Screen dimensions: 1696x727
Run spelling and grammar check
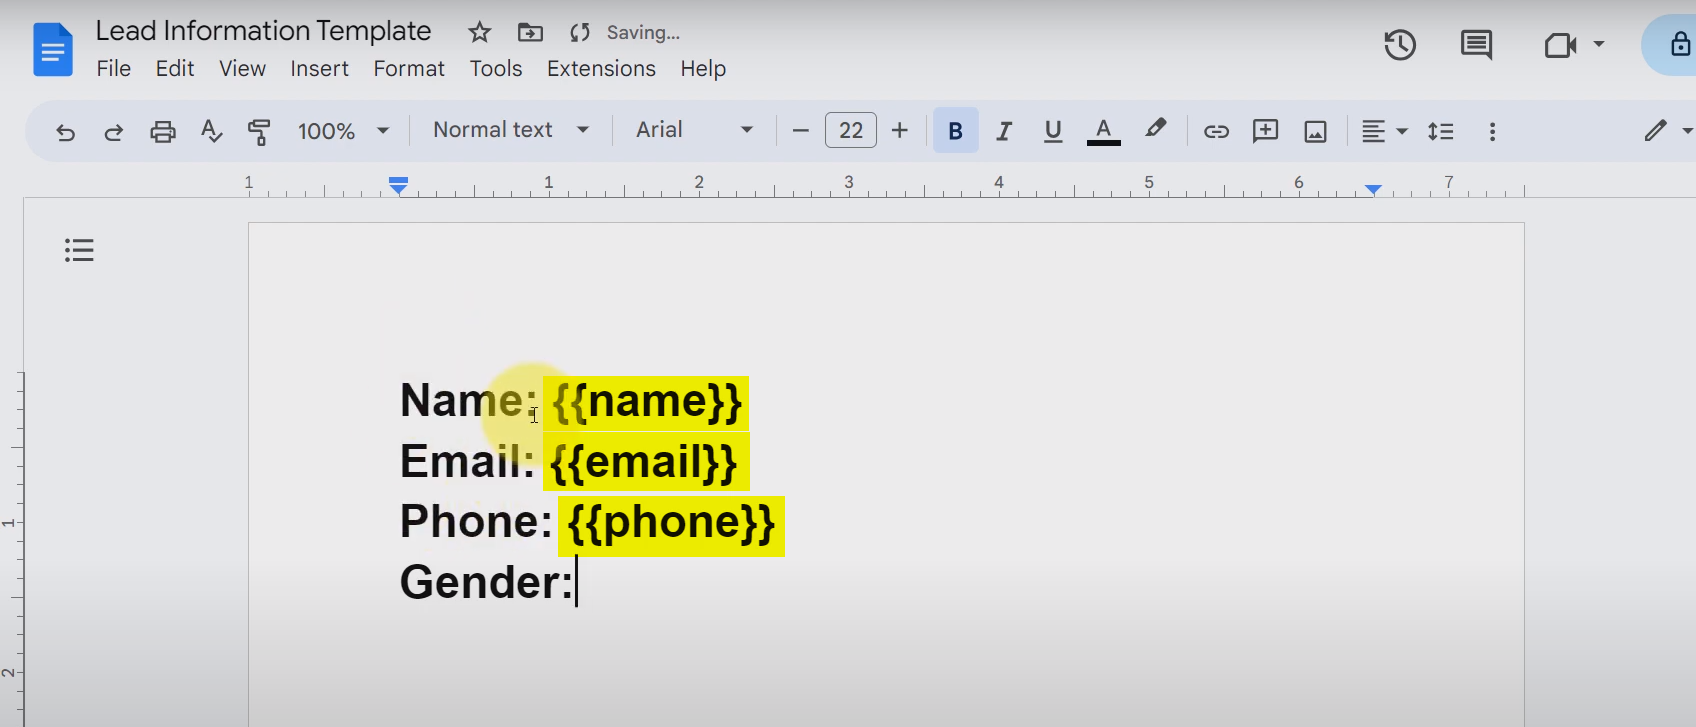[x=211, y=131]
